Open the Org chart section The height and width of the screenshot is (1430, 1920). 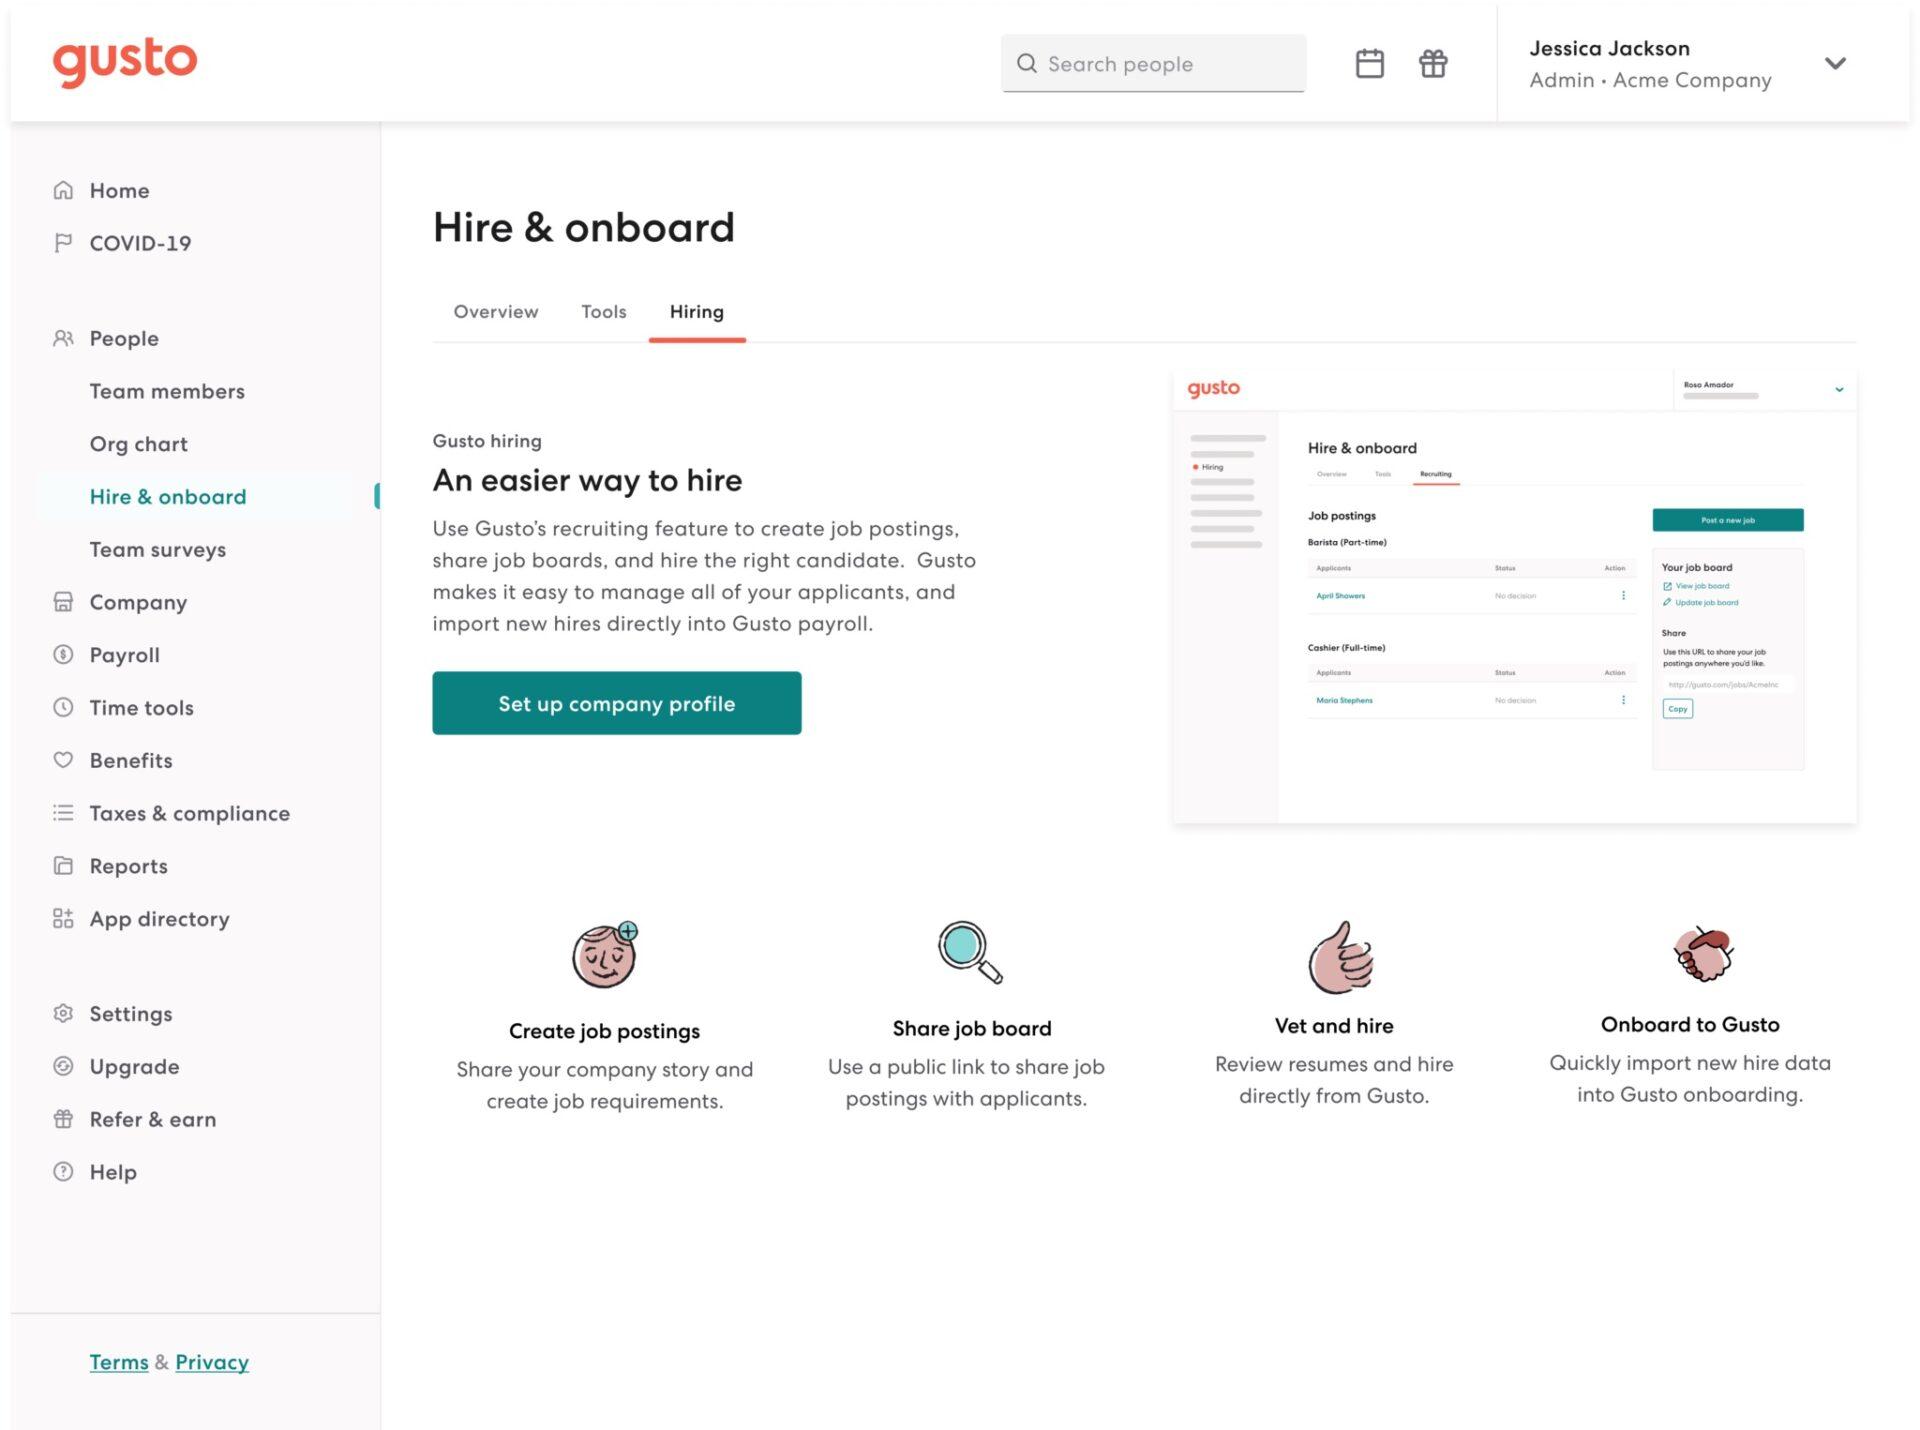pos(138,442)
